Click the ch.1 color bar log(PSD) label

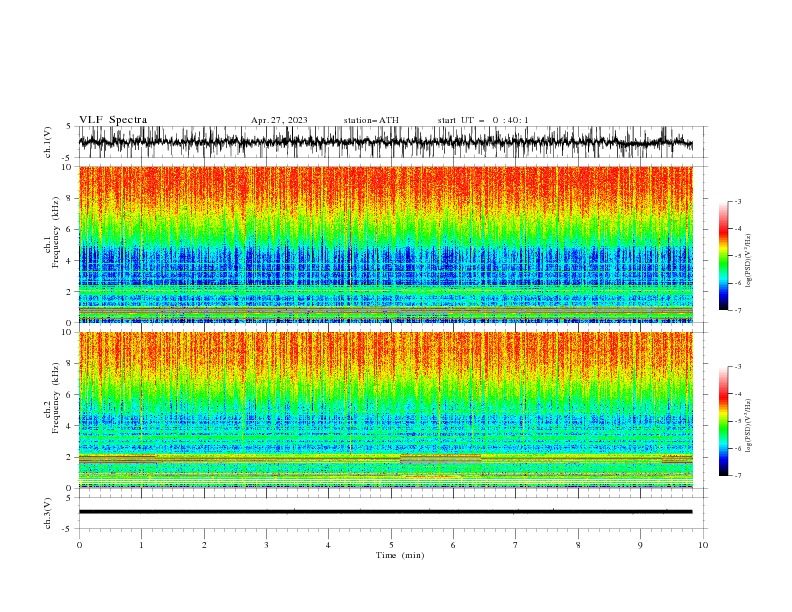pyautogui.click(x=748, y=260)
